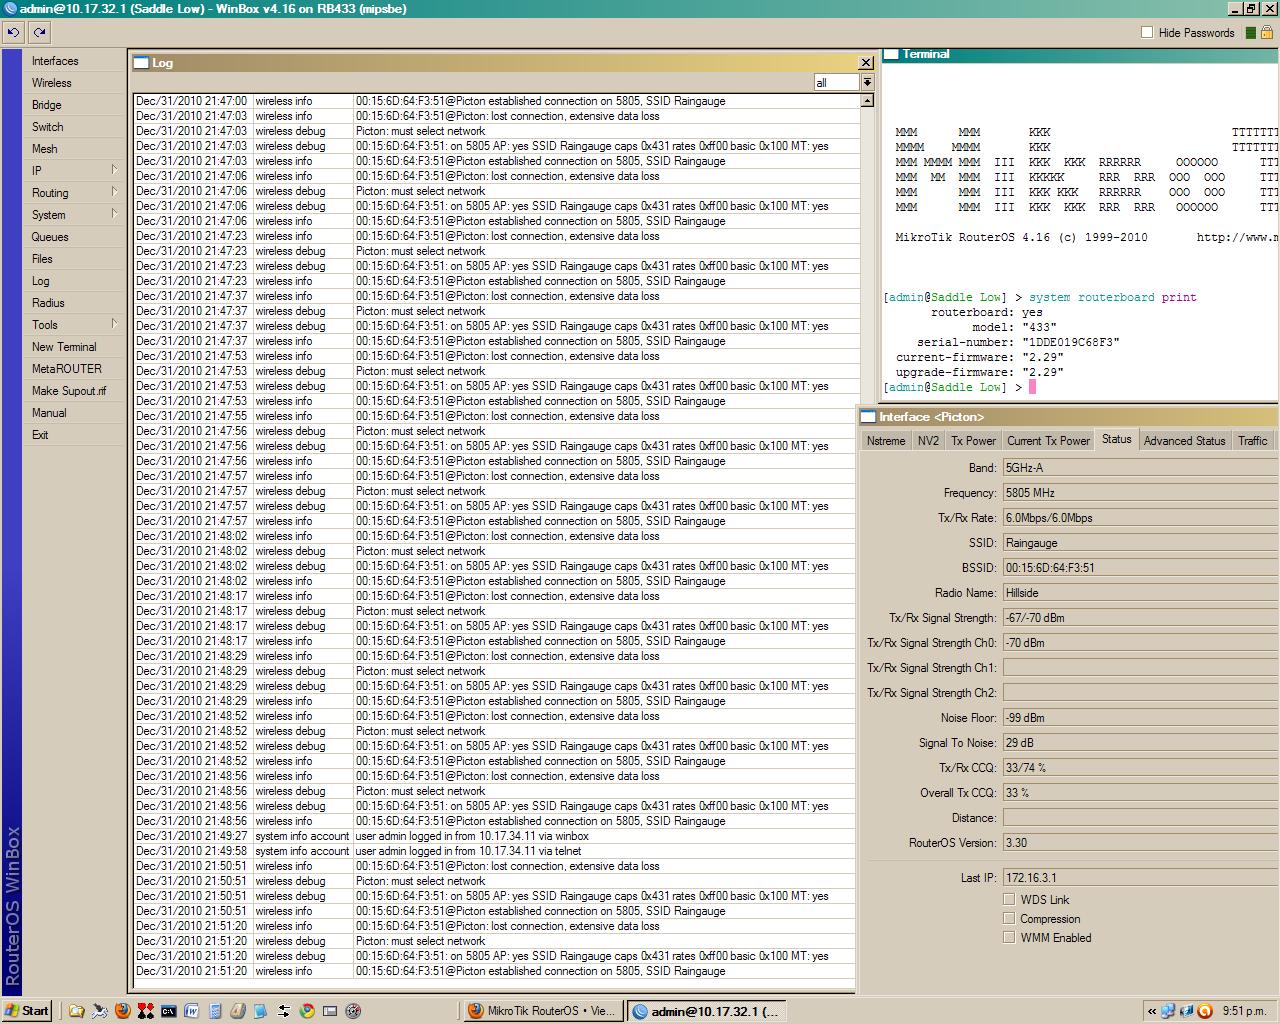Image resolution: width=1280 pixels, height=1024 pixels.
Task: Open the Advanced Status tab
Action: 1184,441
